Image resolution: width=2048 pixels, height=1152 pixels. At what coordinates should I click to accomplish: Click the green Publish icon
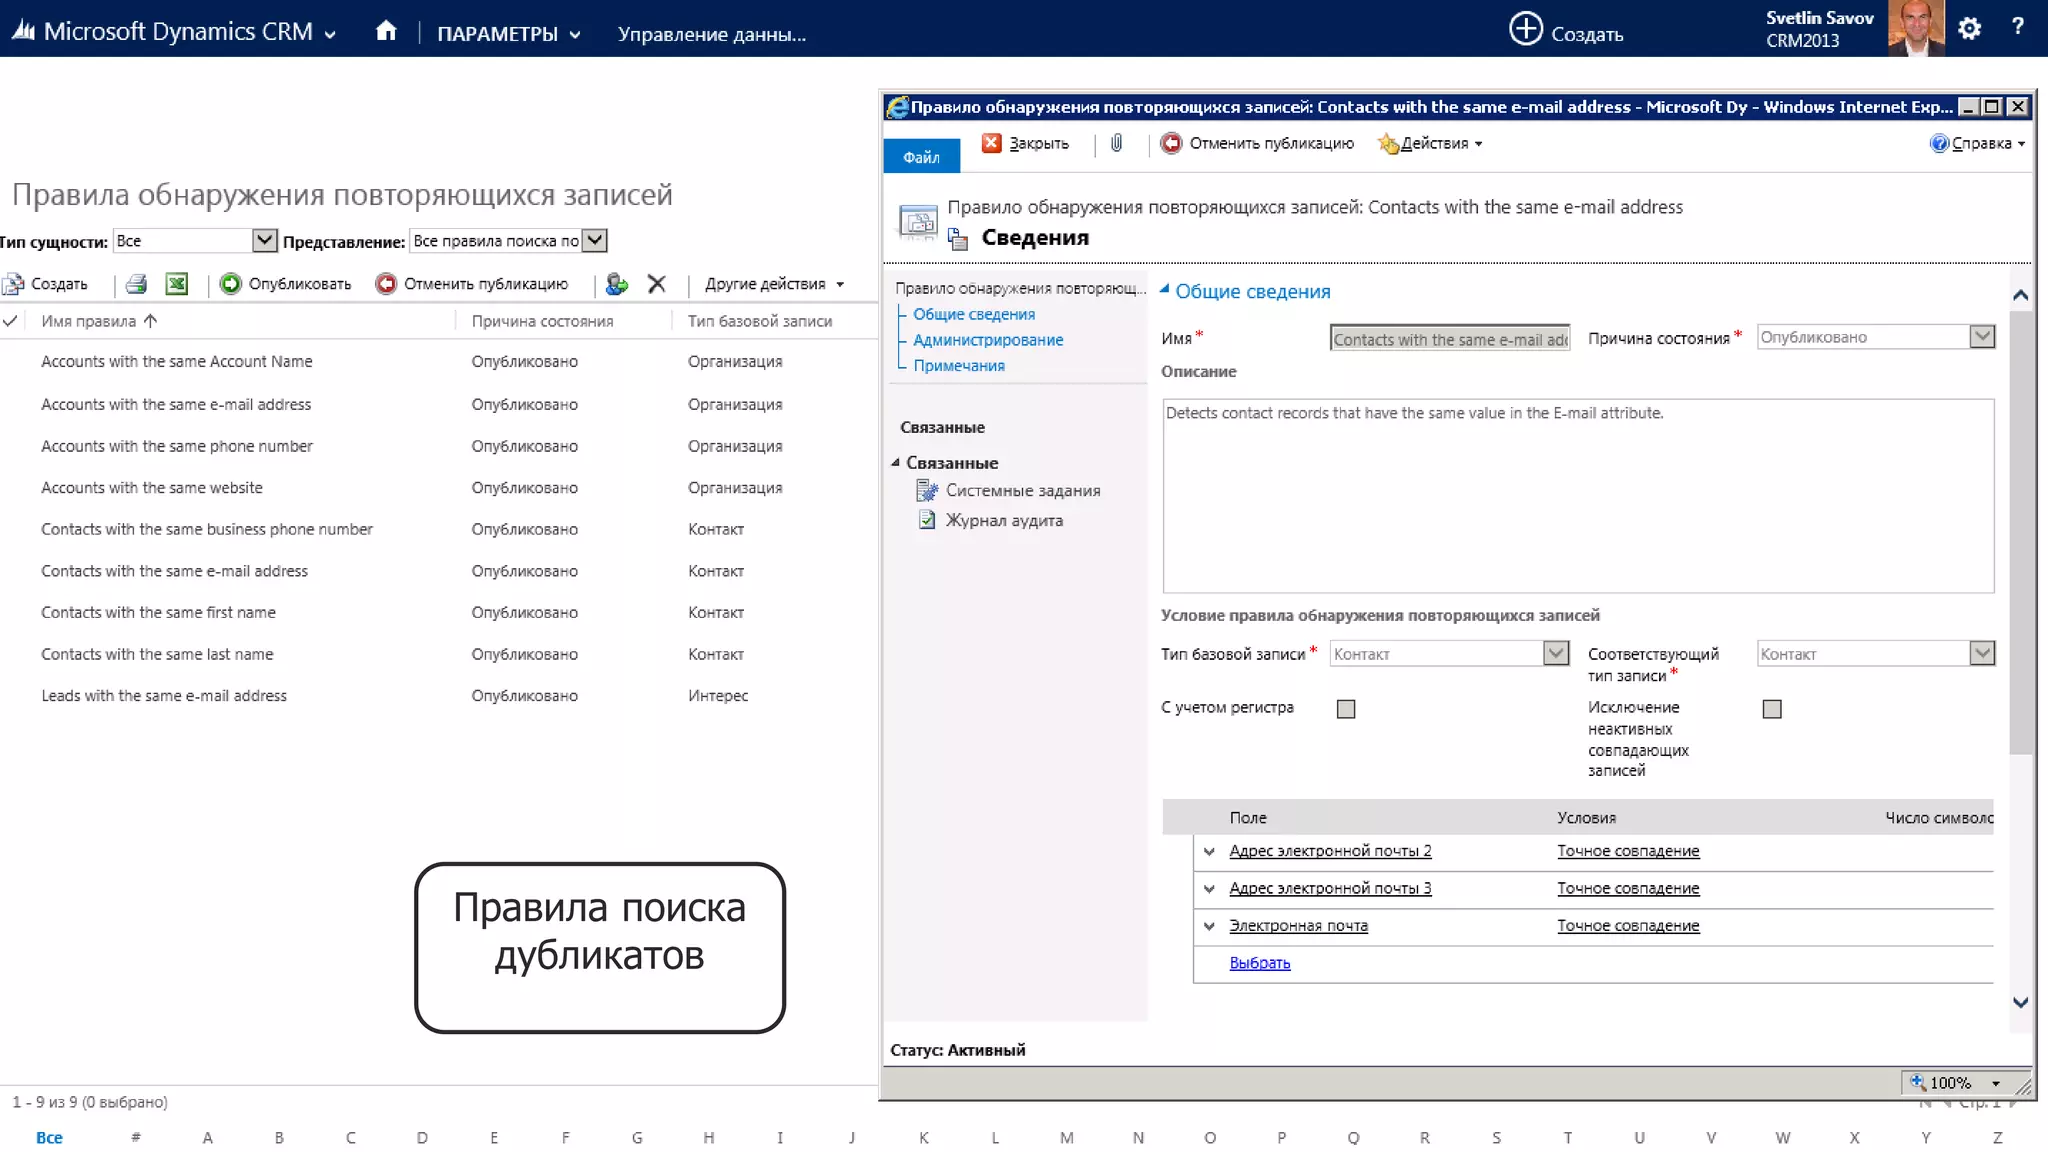[231, 284]
